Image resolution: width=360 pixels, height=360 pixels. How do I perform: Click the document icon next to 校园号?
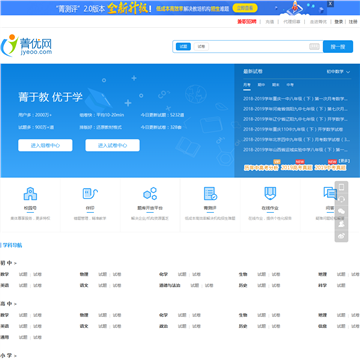(x=90, y=194)
